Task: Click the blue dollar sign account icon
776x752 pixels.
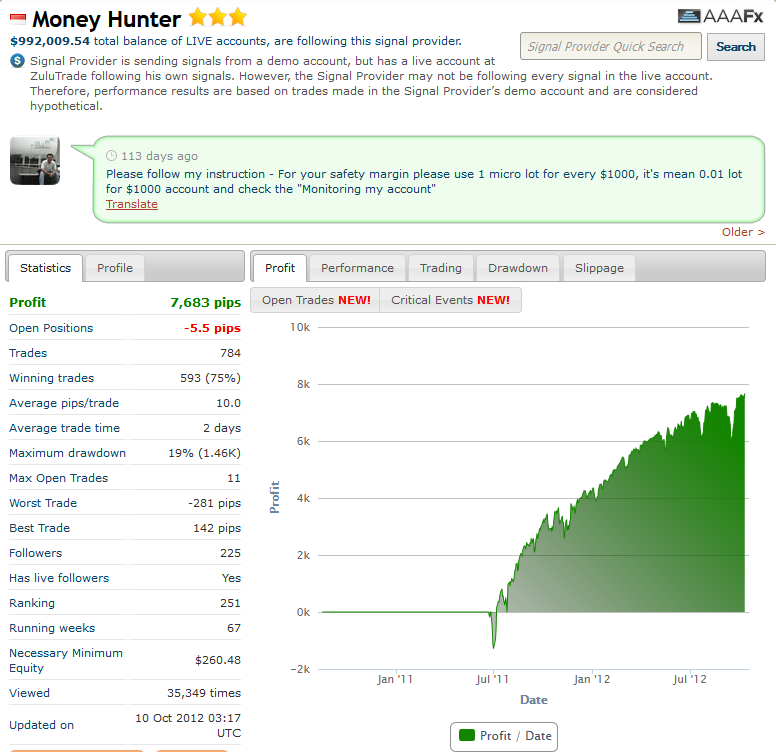Action: [17, 61]
